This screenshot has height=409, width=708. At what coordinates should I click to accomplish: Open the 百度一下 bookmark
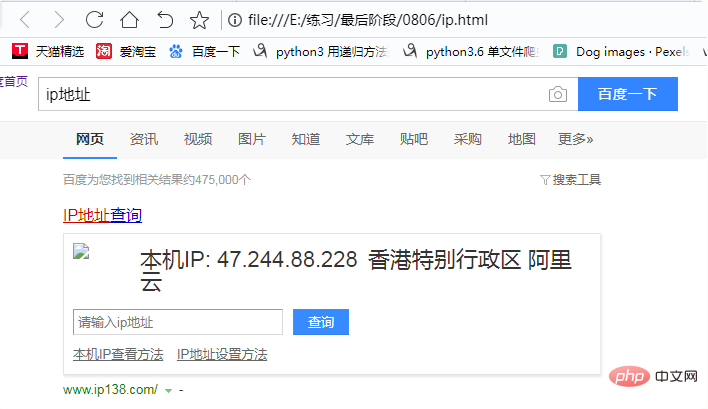(x=205, y=51)
